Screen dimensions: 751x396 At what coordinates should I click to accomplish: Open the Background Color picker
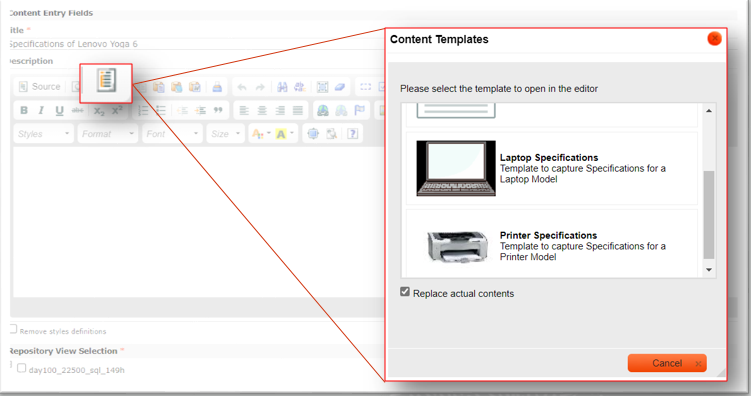(284, 134)
